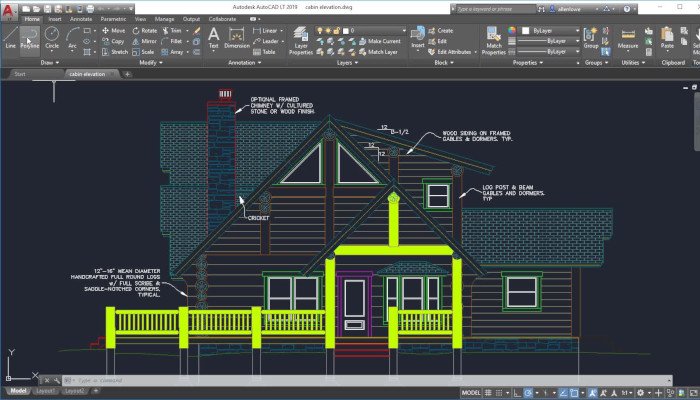Viewport: 700px width, 400px height.
Task: Toggle layer lock padlock icon
Action: (336, 31)
